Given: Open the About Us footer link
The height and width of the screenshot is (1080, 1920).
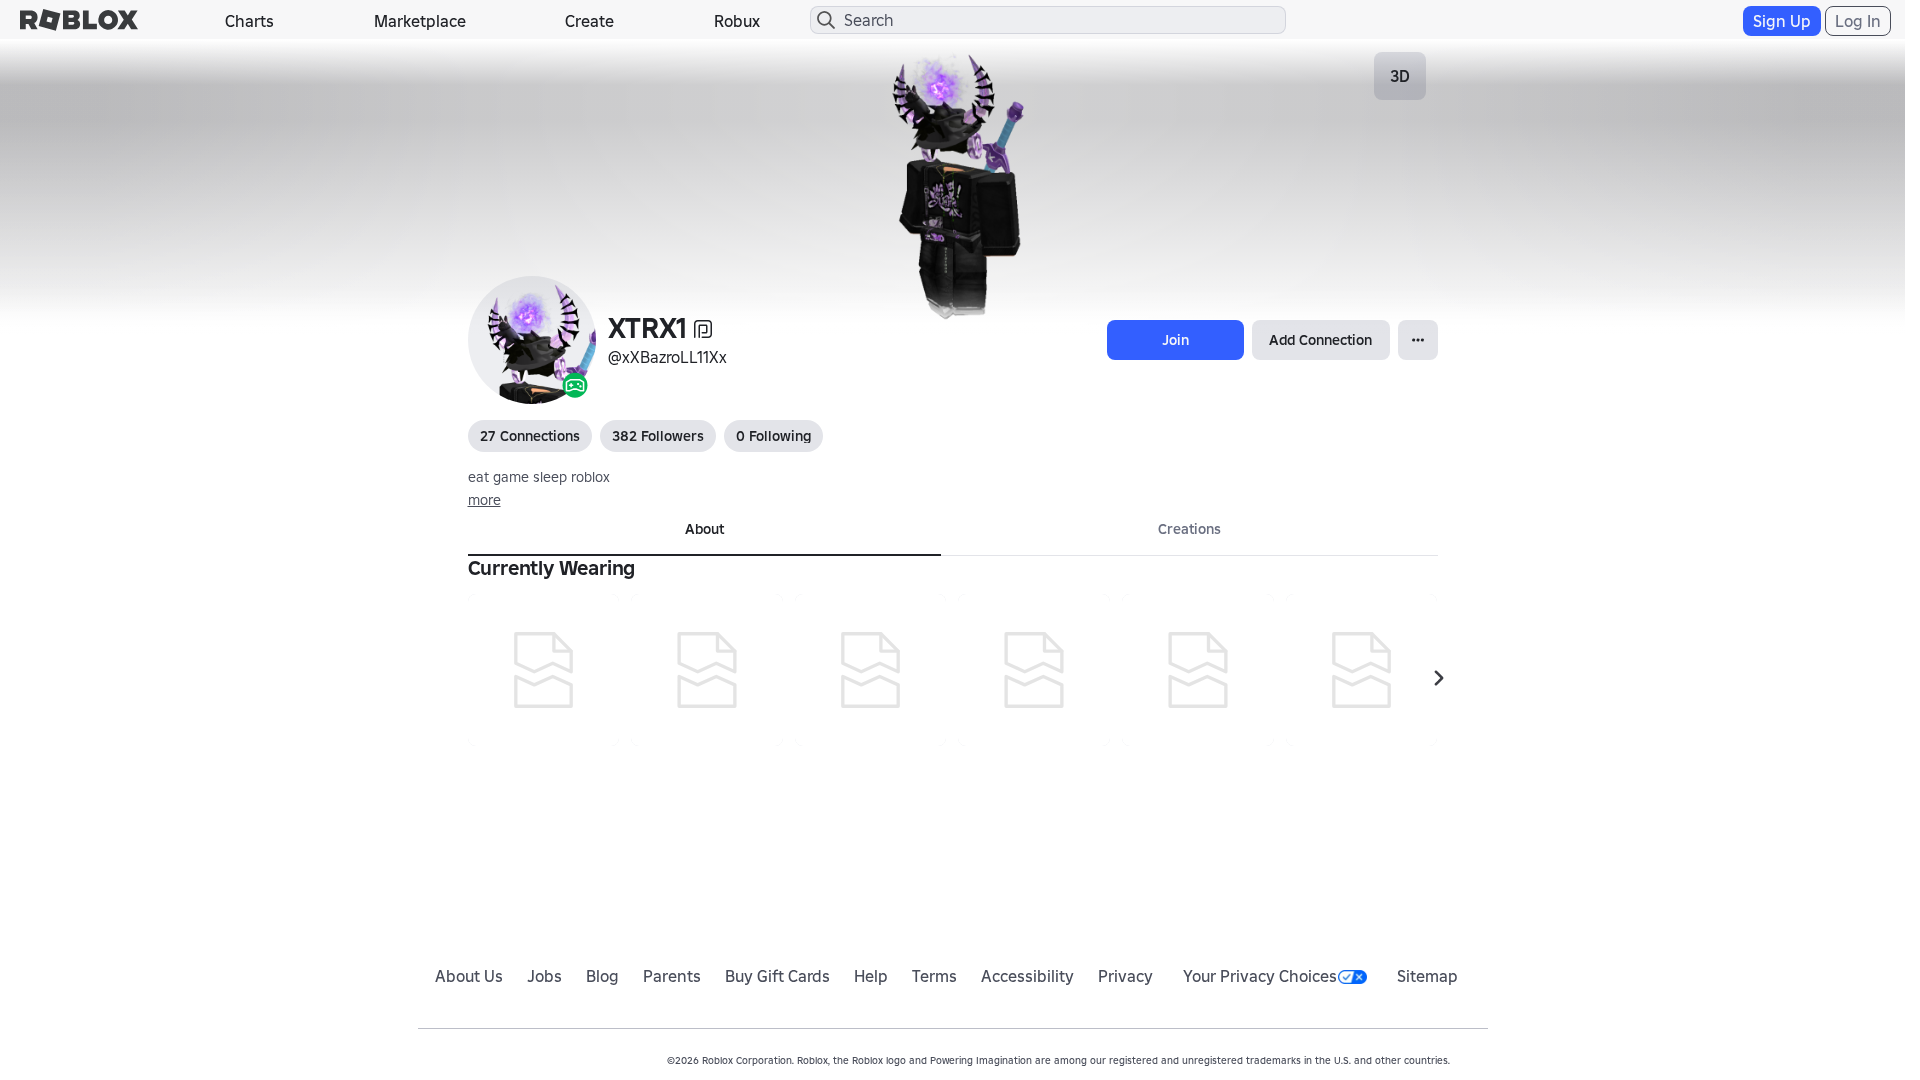Looking at the screenshot, I should [469, 976].
